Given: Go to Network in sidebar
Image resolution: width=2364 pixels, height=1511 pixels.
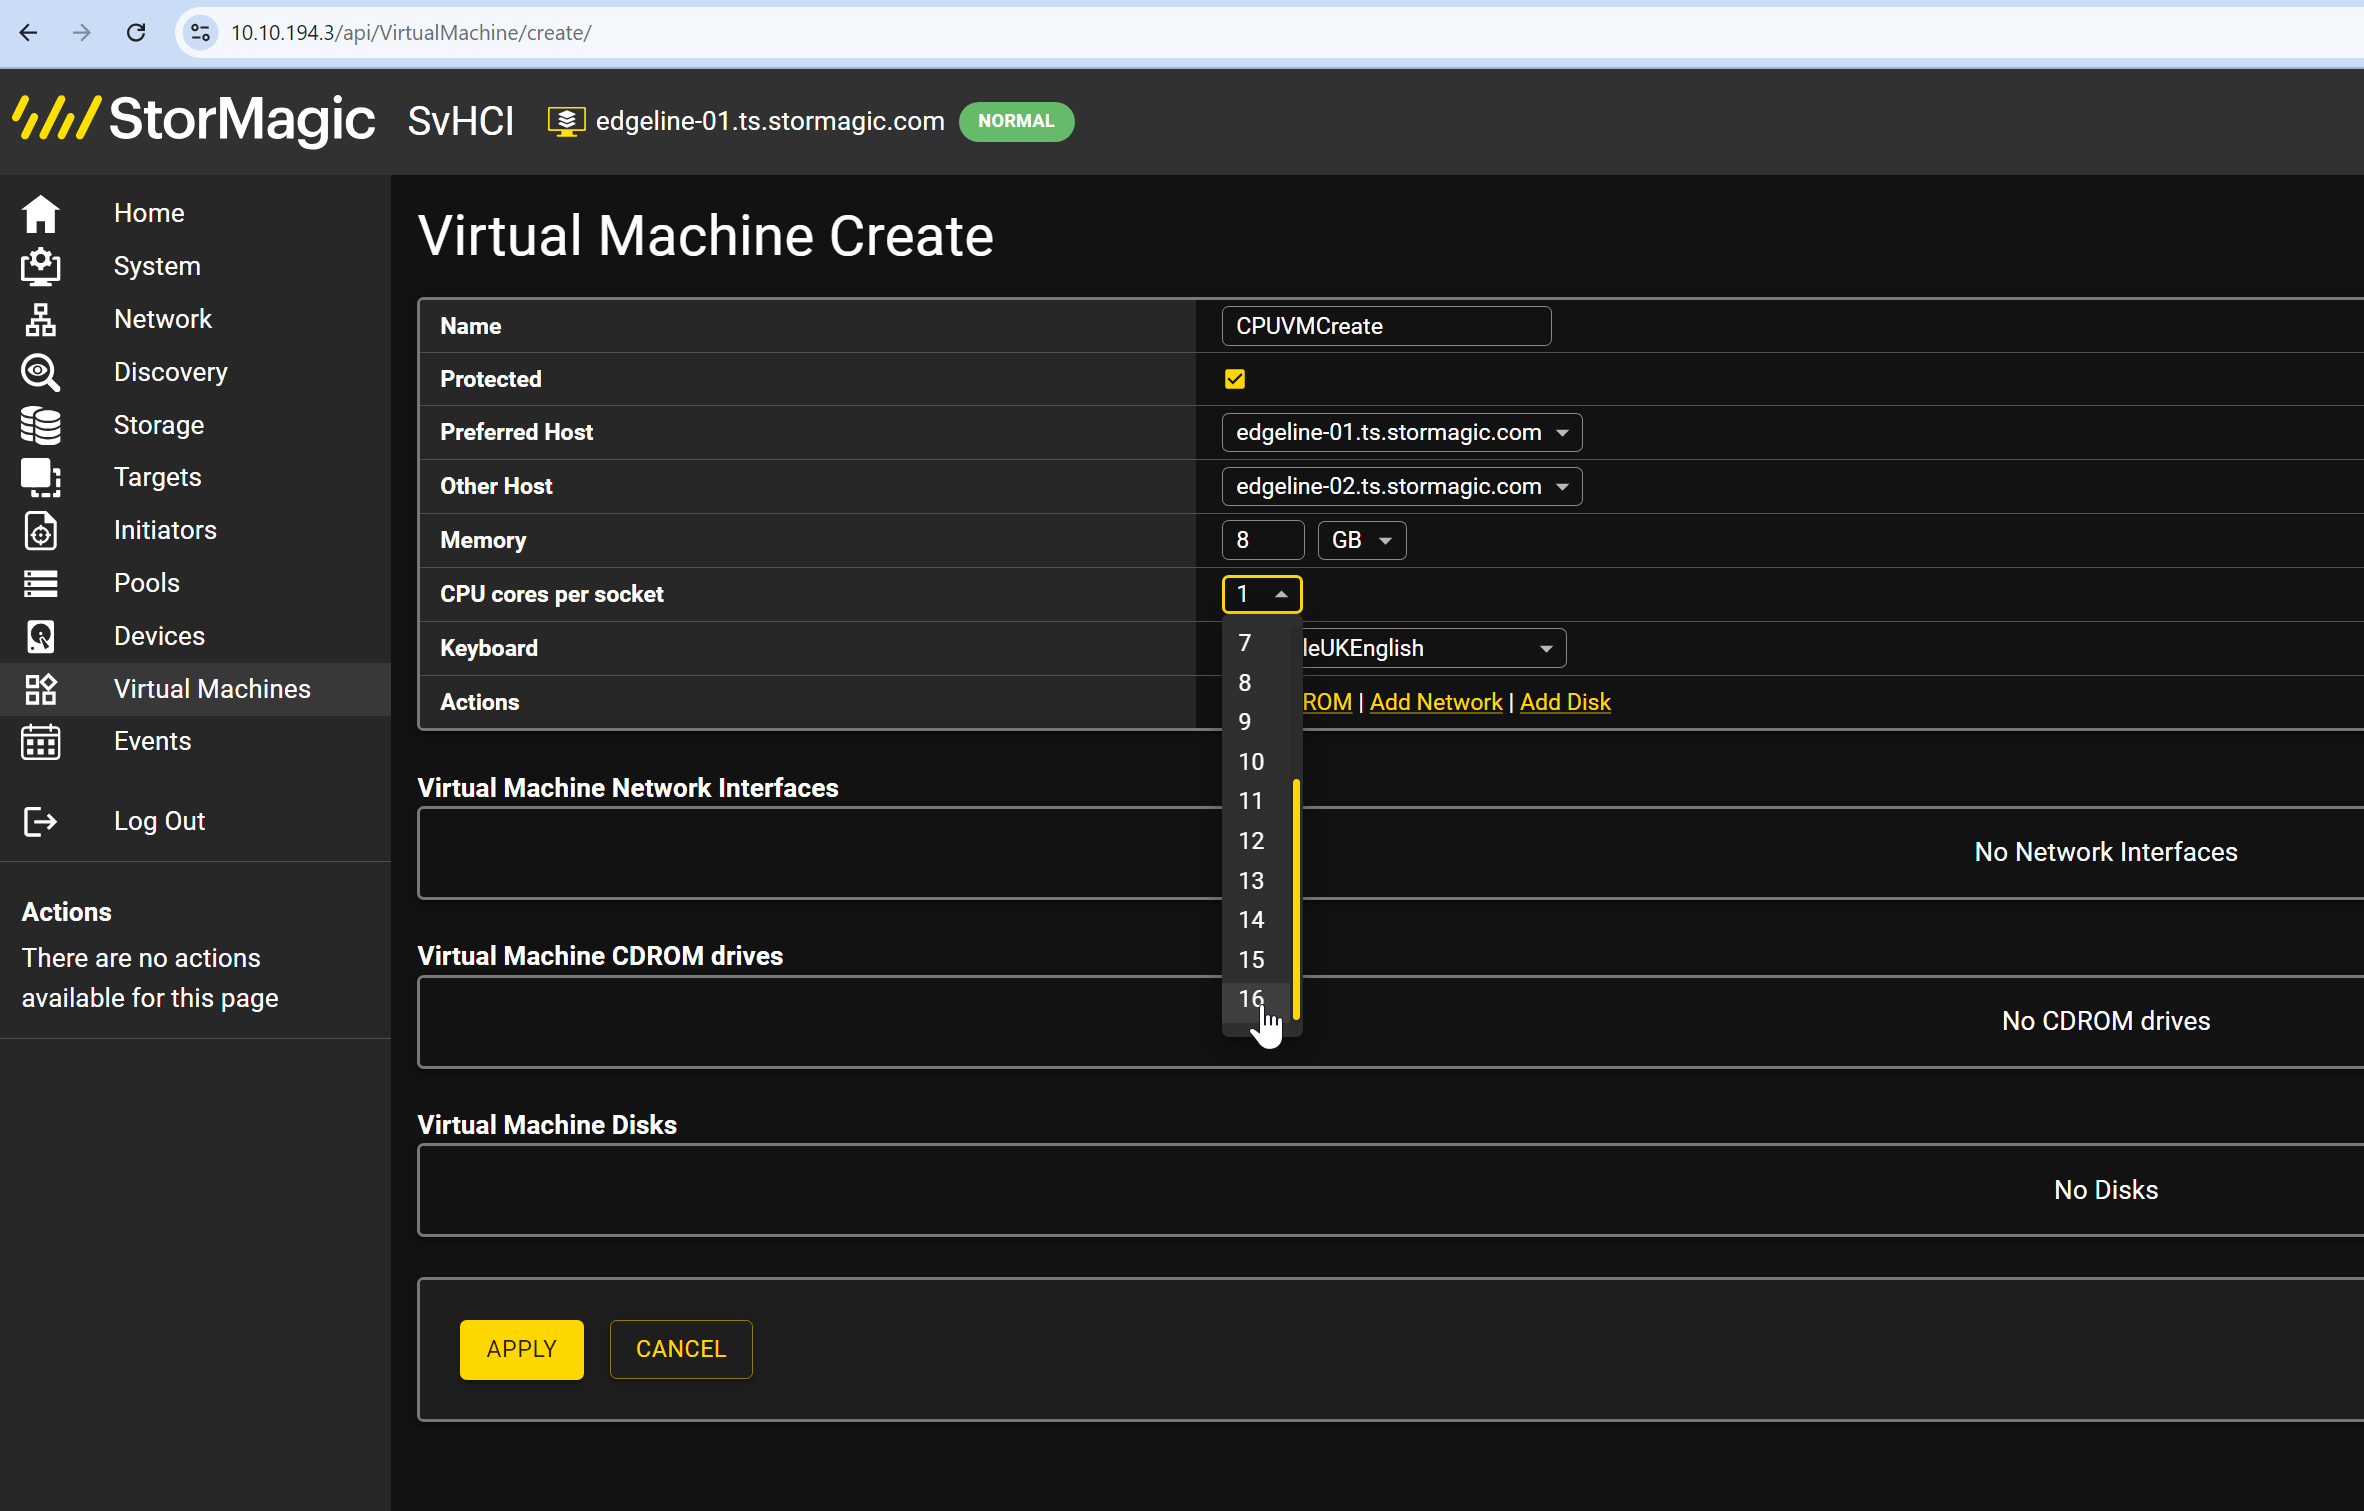Looking at the screenshot, I should pos(163,320).
